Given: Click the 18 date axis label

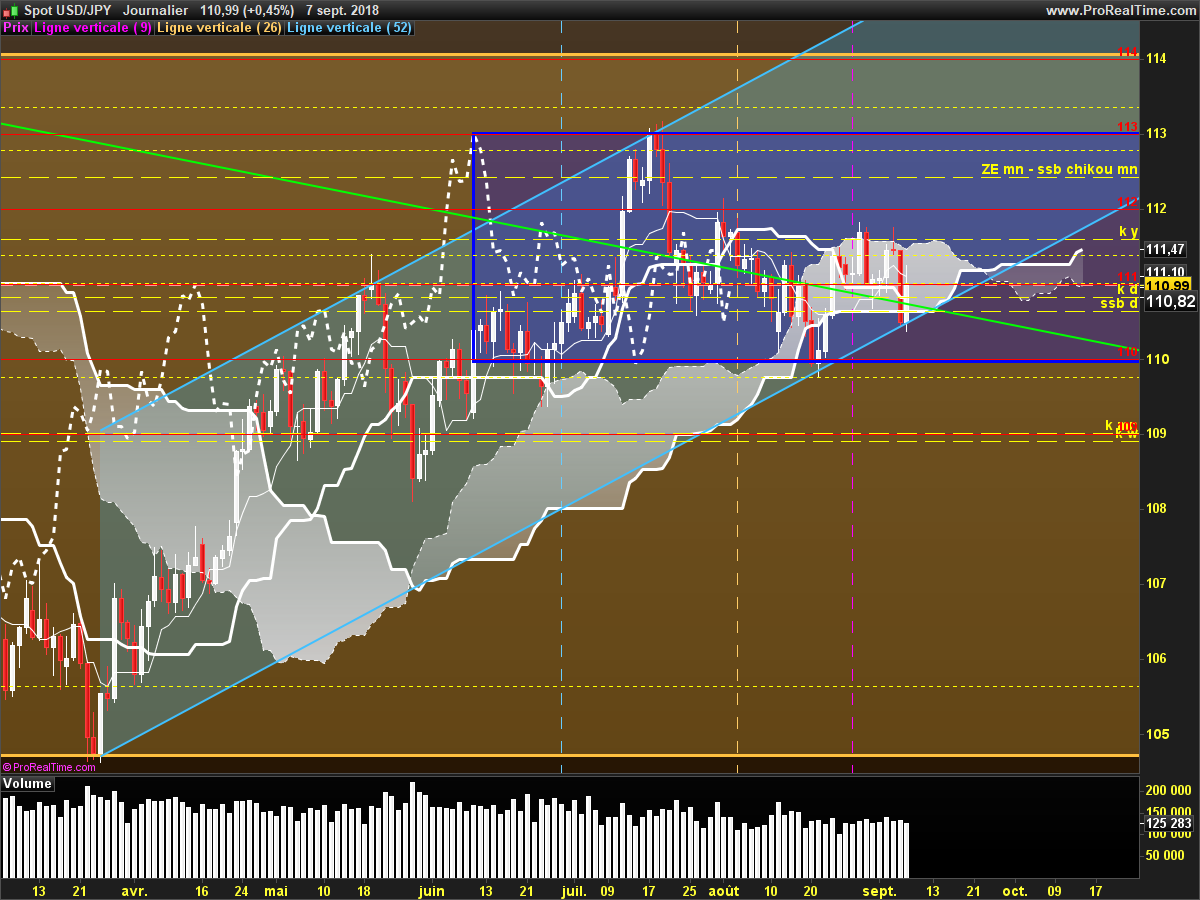Looking at the screenshot, I should tap(363, 890).
